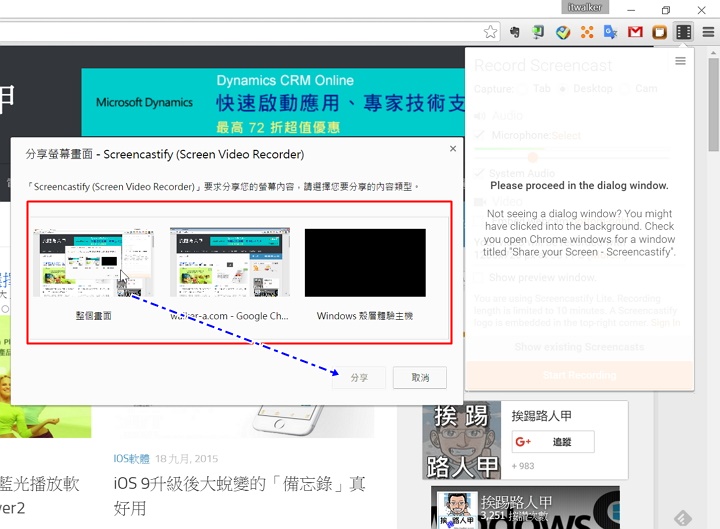
Task: Click the itwalker profile button
Action: tap(585, 7)
